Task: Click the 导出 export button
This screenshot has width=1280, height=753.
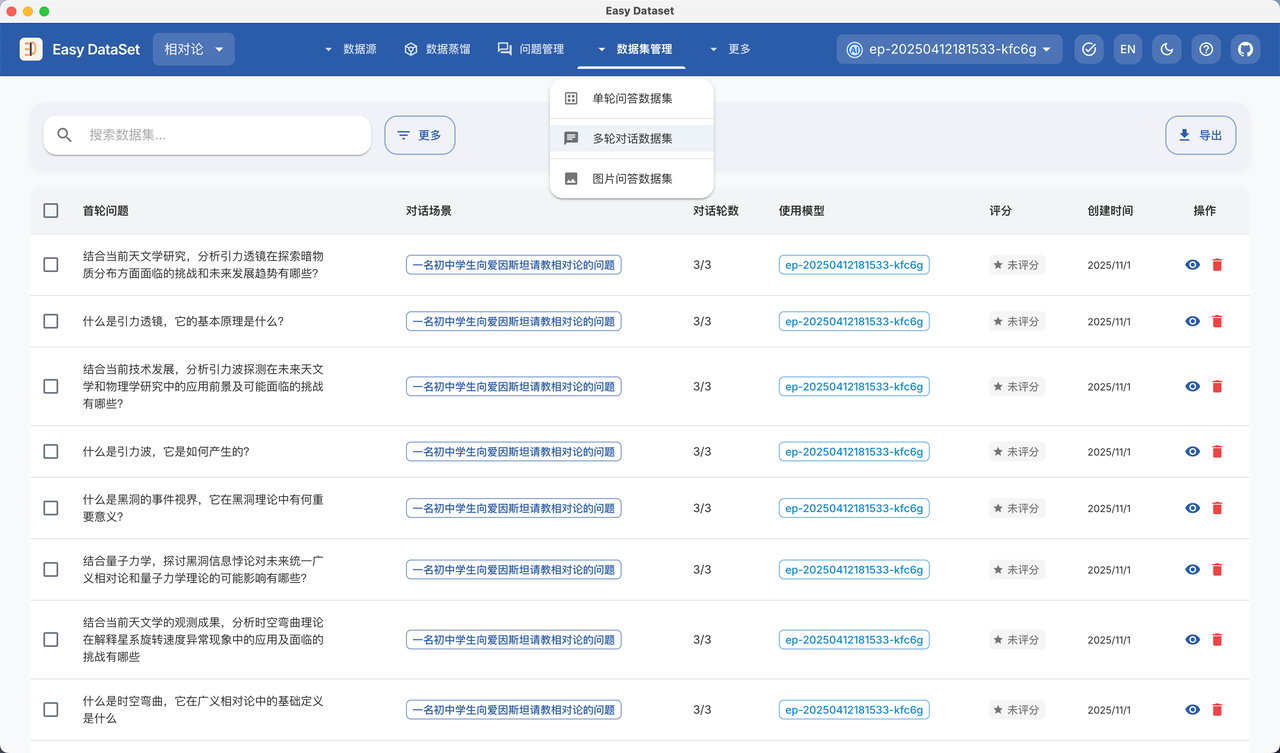Action: (1201, 135)
